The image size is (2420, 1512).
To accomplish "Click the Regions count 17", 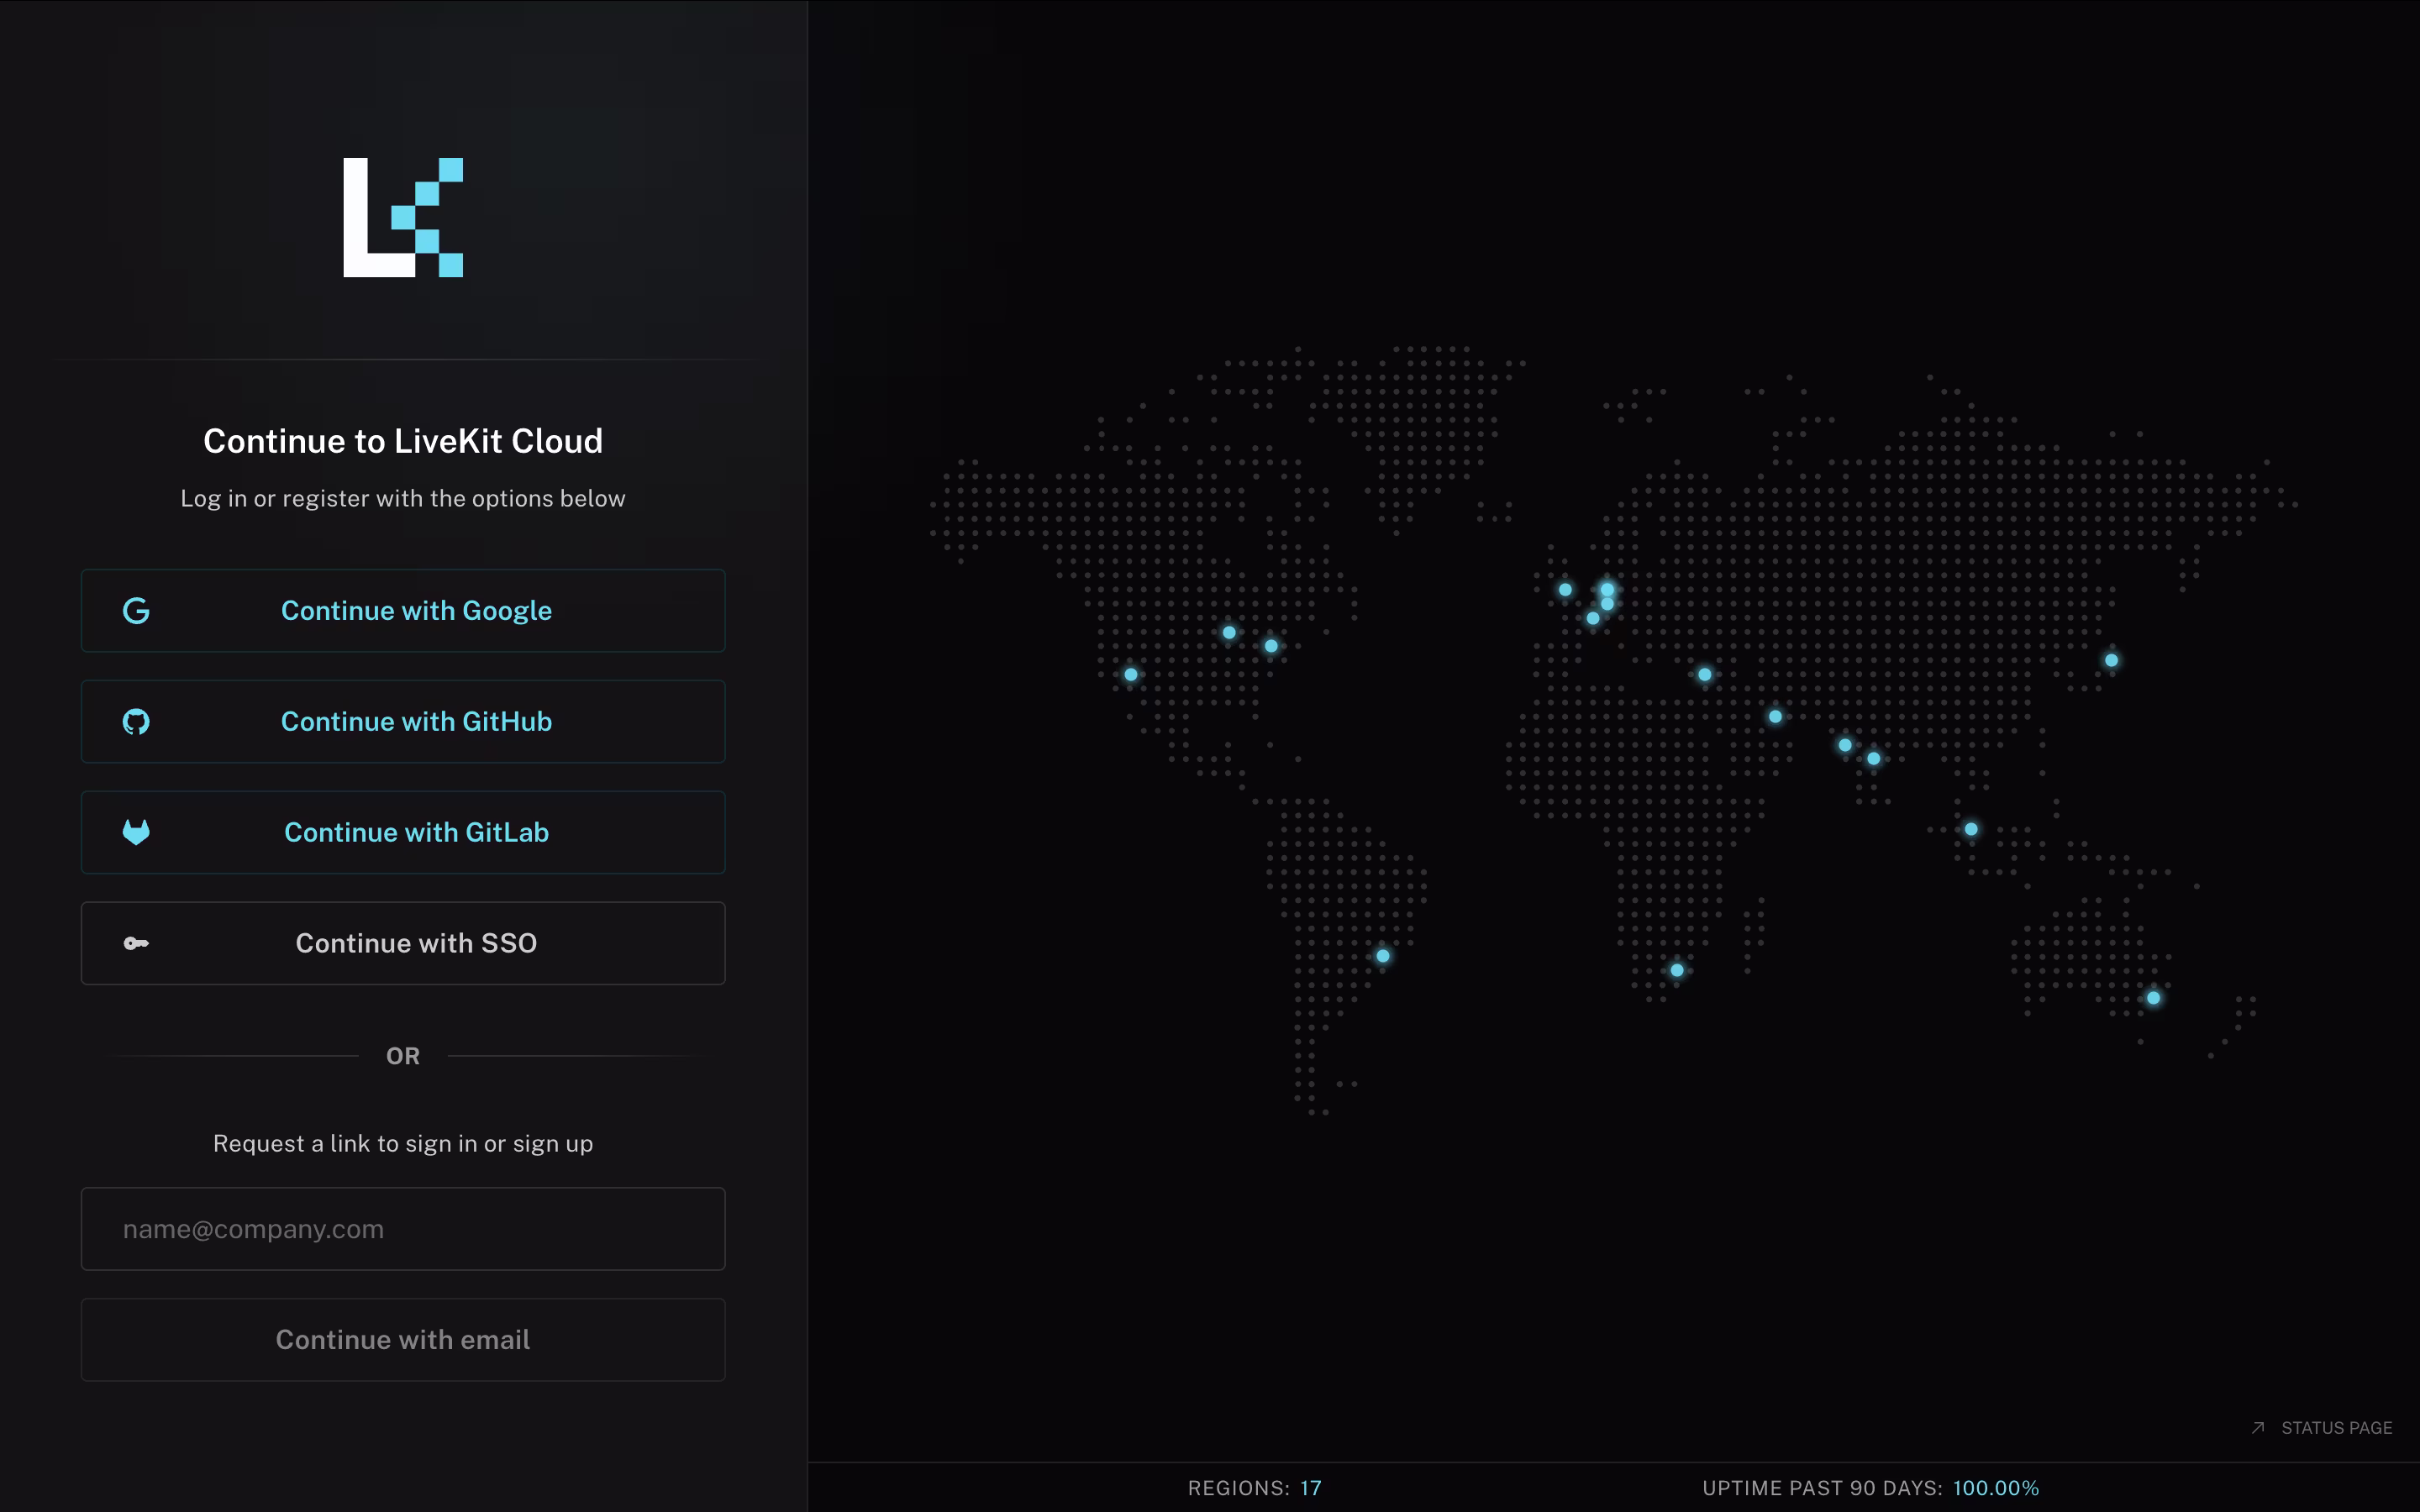I will 1311,1488.
